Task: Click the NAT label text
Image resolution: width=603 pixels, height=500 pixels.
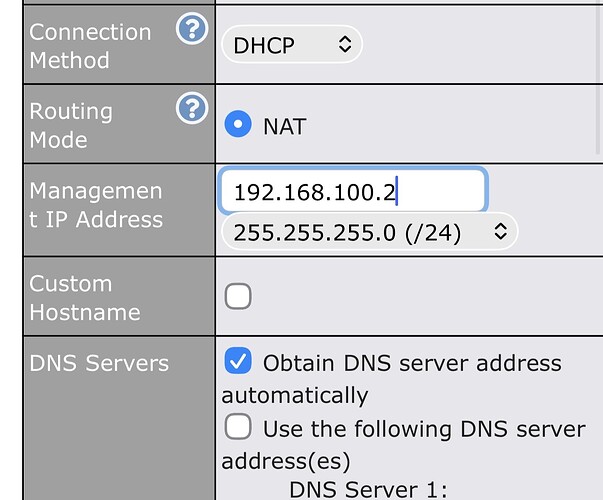Action: coord(284,126)
